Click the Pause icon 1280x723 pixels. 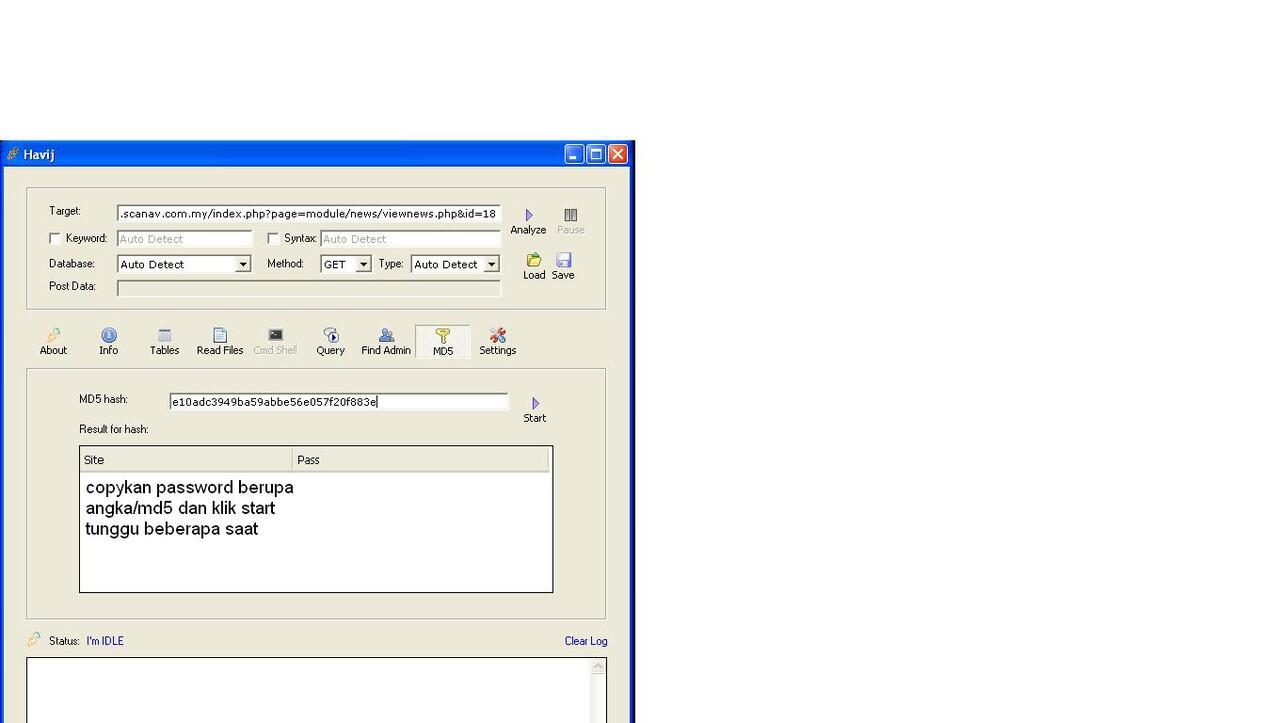tap(570, 215)
